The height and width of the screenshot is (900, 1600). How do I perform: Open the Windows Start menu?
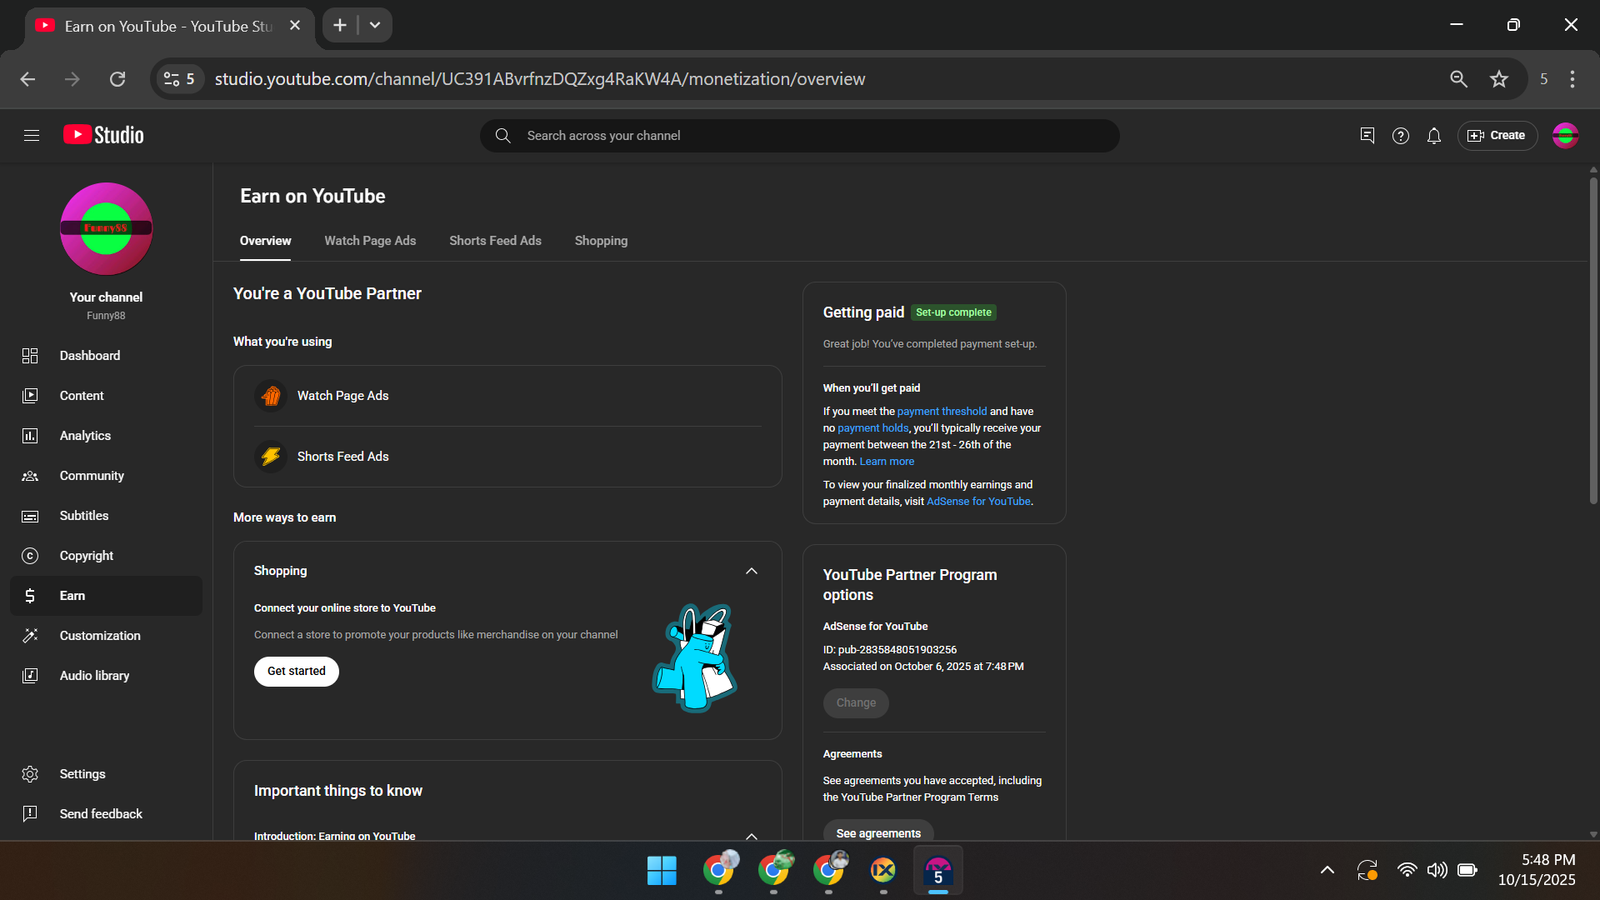pos(661,871)
